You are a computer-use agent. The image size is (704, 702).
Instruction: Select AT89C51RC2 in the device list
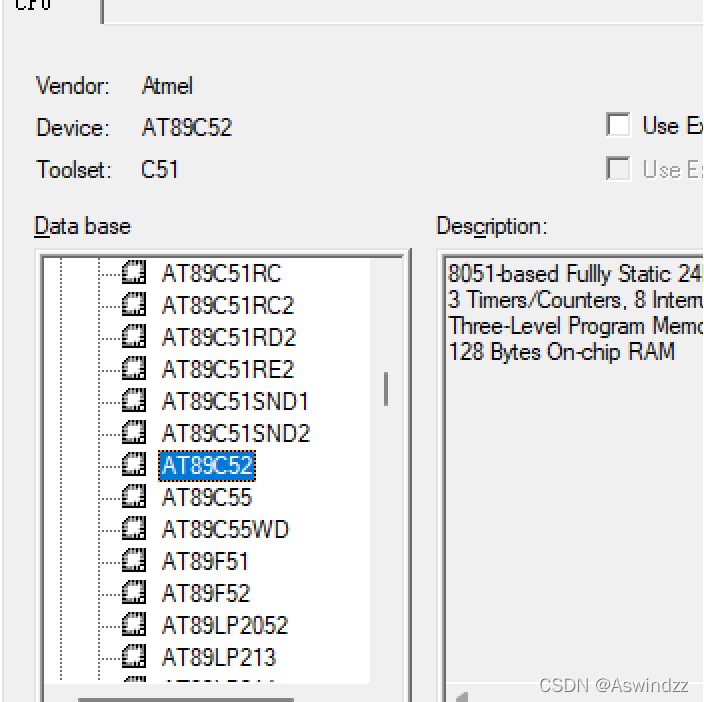[x=228, y=305]
